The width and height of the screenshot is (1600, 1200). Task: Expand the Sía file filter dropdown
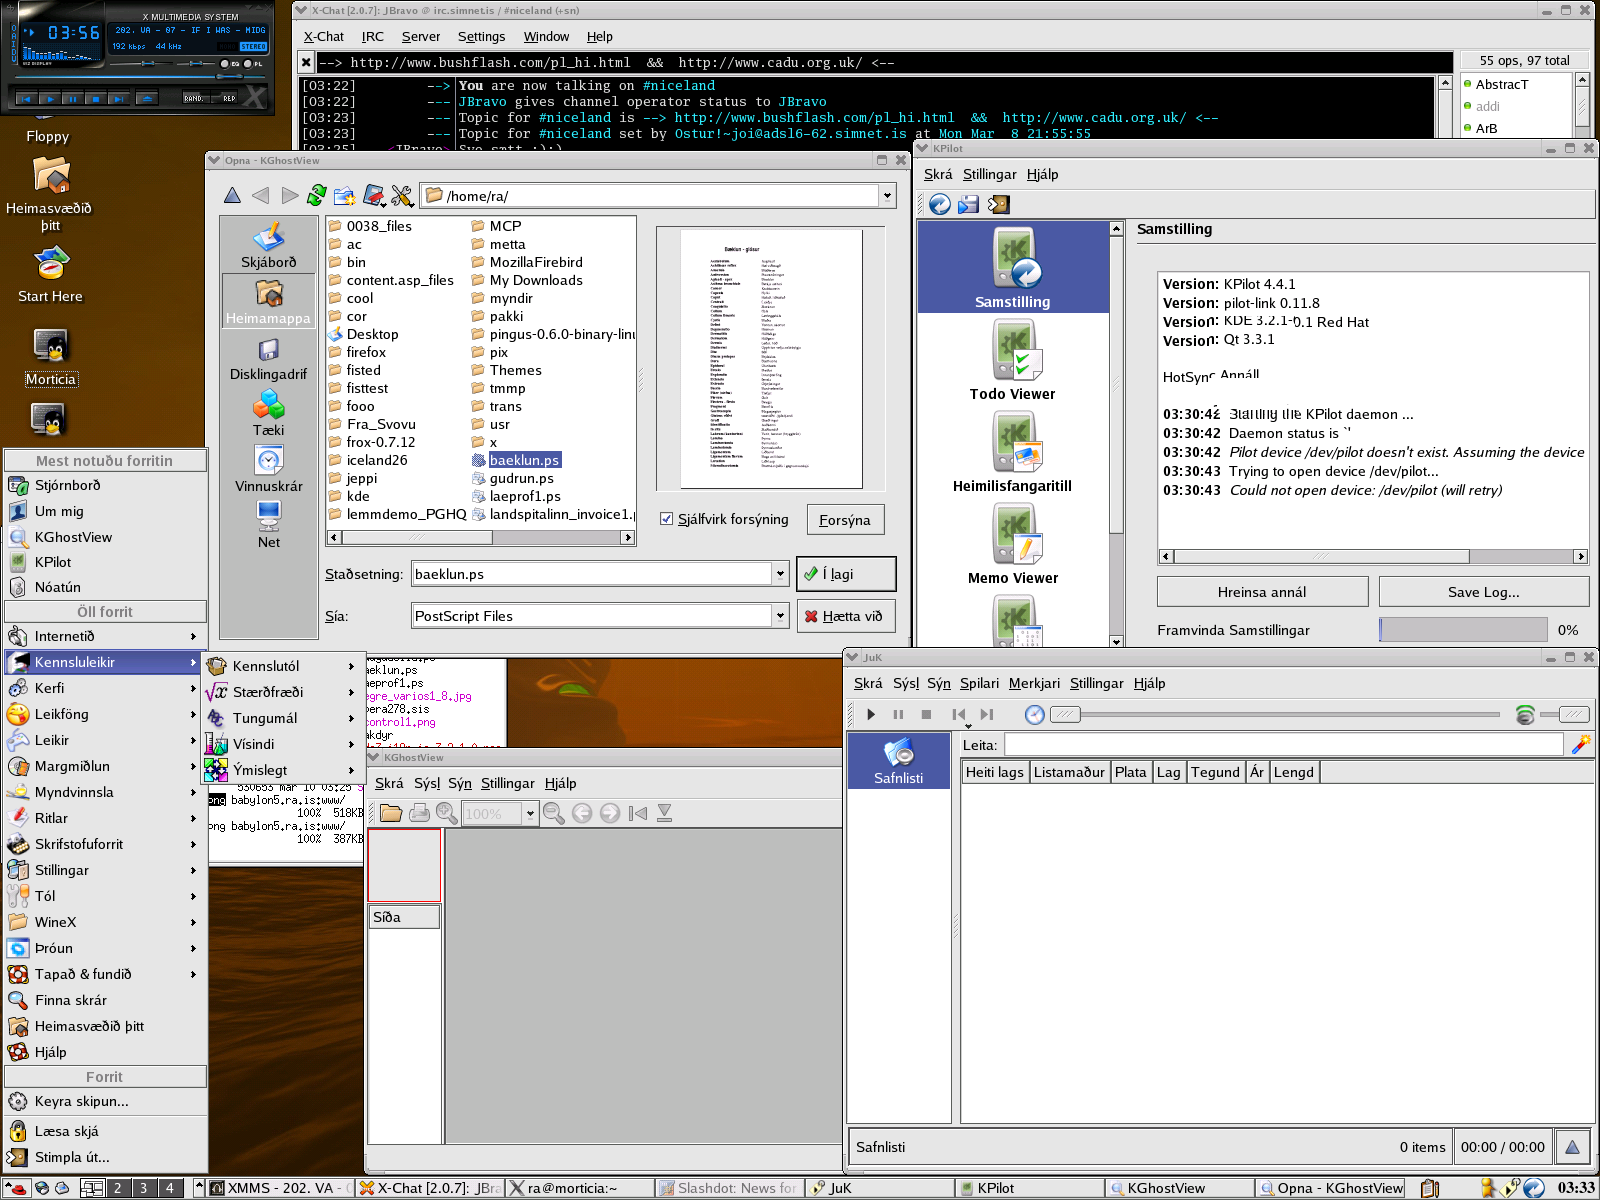[x=780, y=616]
